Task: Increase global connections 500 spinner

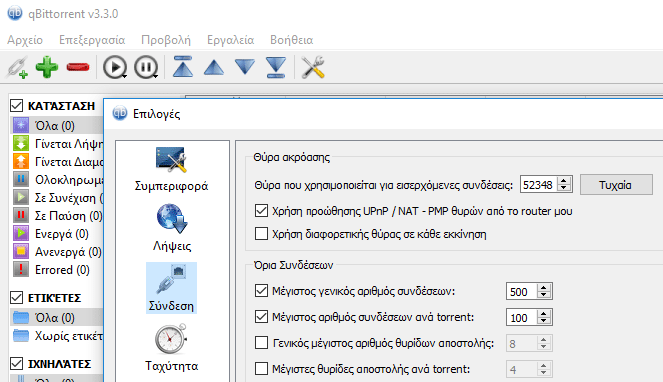Action: (x=544, y=287)
